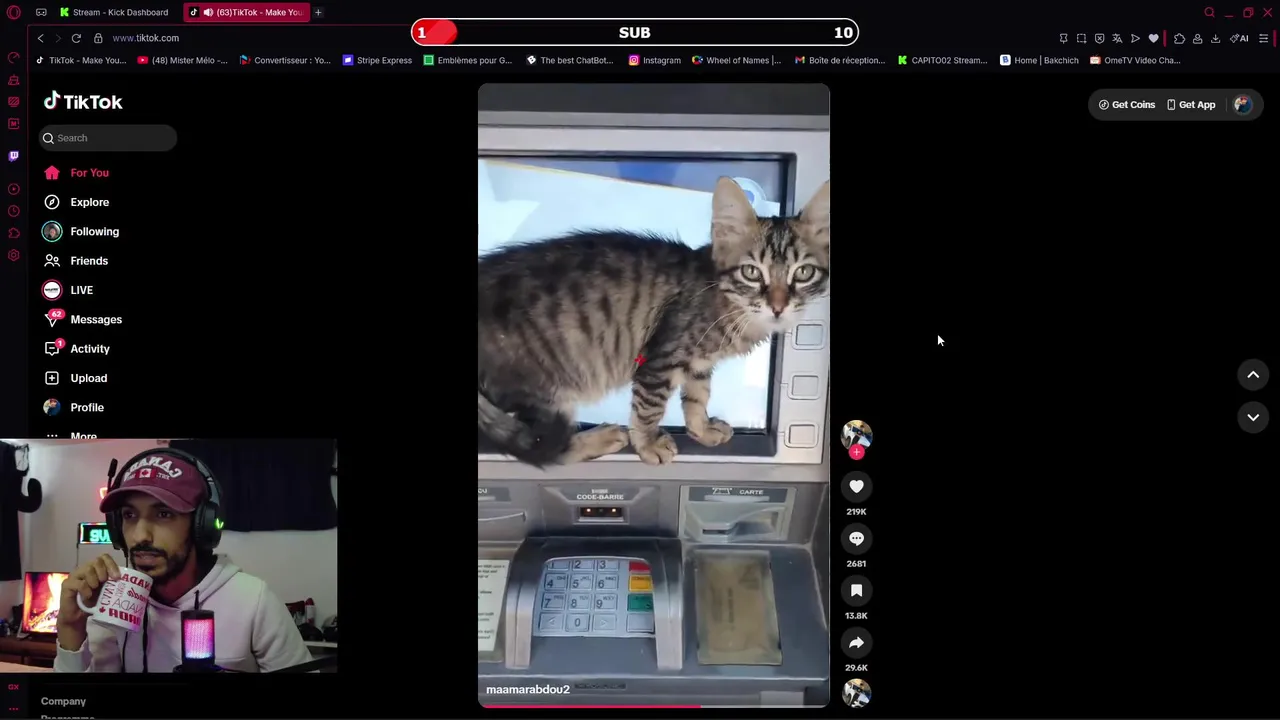Screen dimensions: 1280x720
Task: Open the sound disc thumbnail
Action: (856, 693)
